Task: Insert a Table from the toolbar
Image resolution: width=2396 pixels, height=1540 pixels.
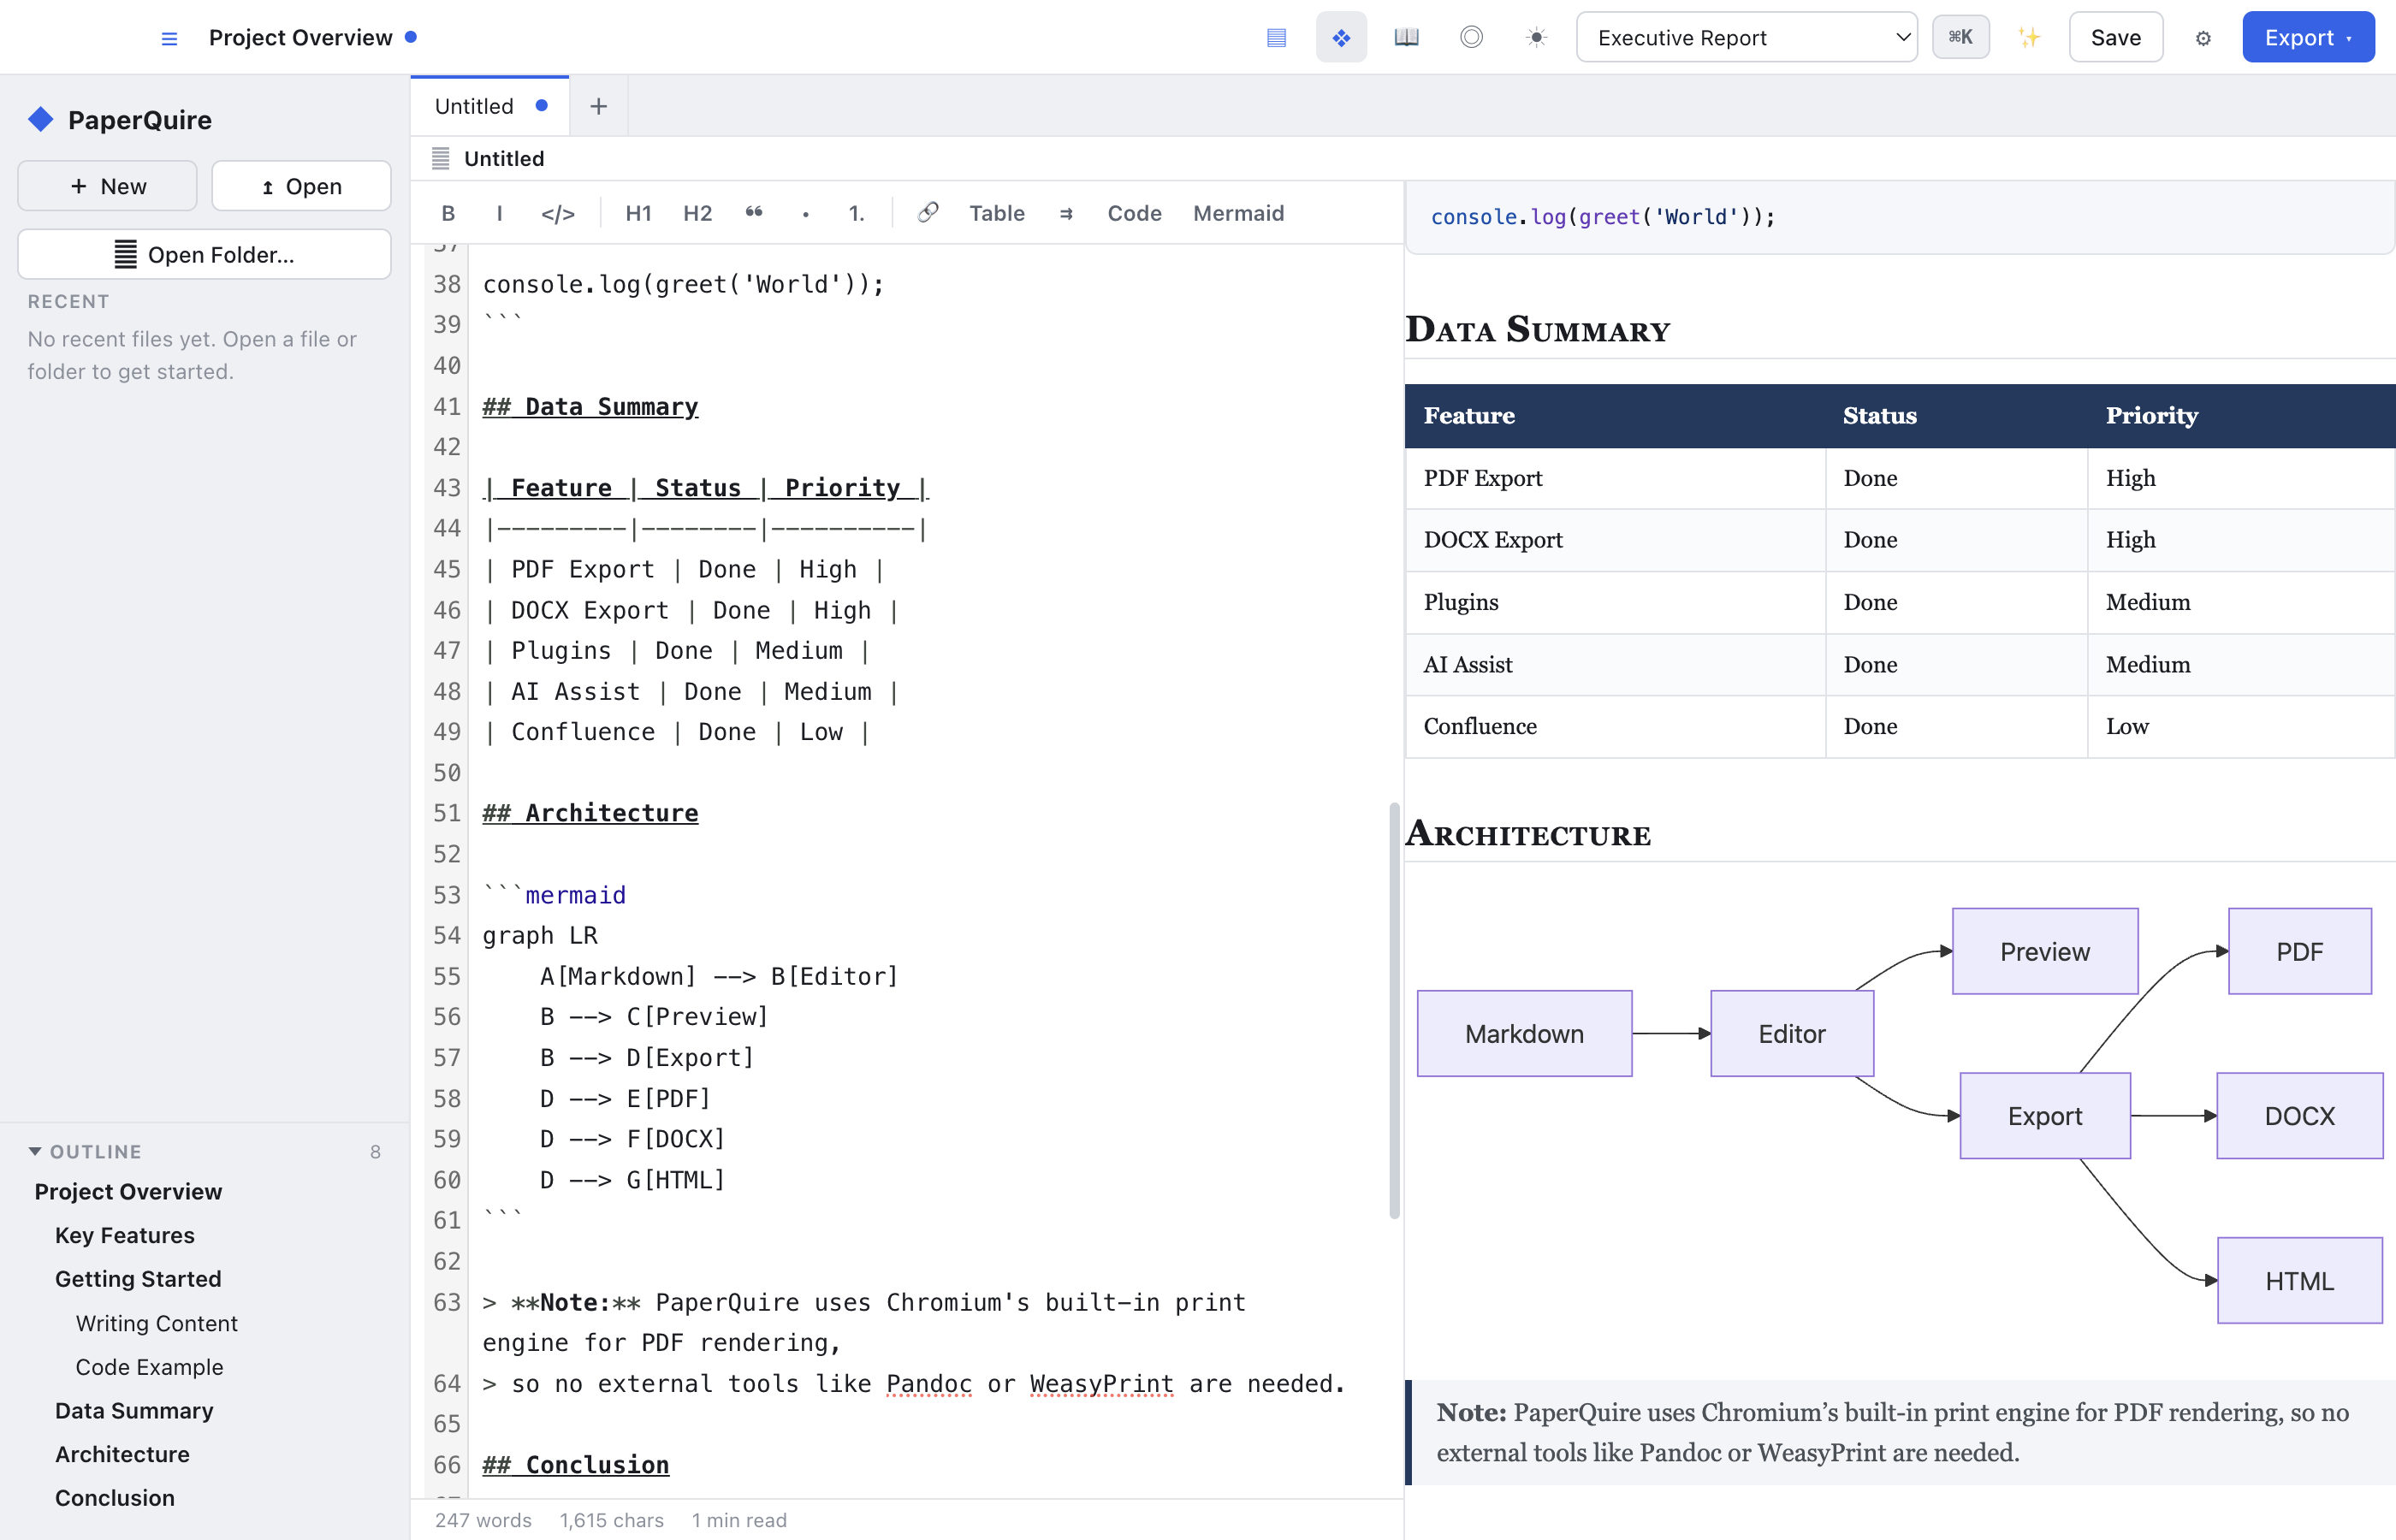Action: pos(997,213)
